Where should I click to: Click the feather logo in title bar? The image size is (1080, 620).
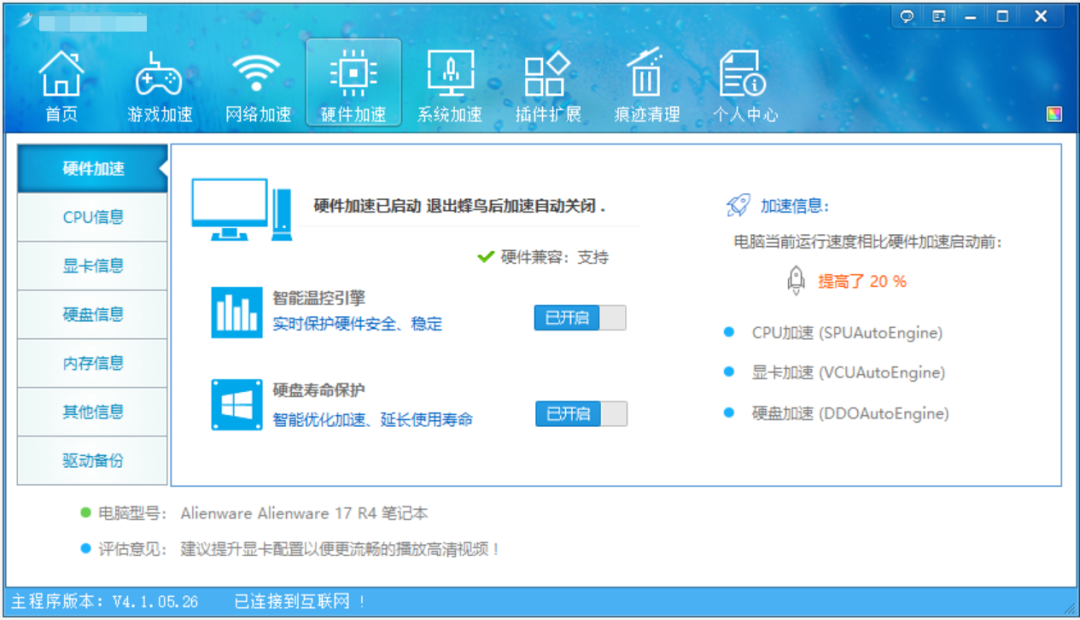[25, 19]
